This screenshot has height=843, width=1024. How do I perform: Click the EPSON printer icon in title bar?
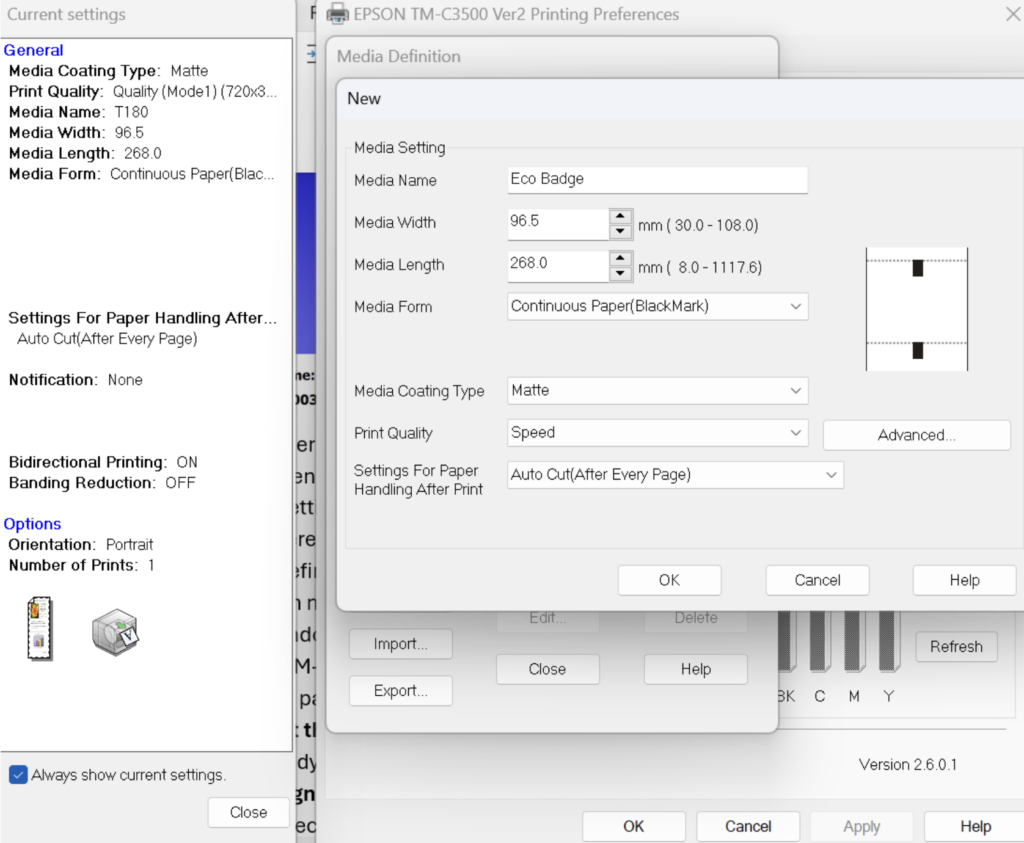click(338, 14)
